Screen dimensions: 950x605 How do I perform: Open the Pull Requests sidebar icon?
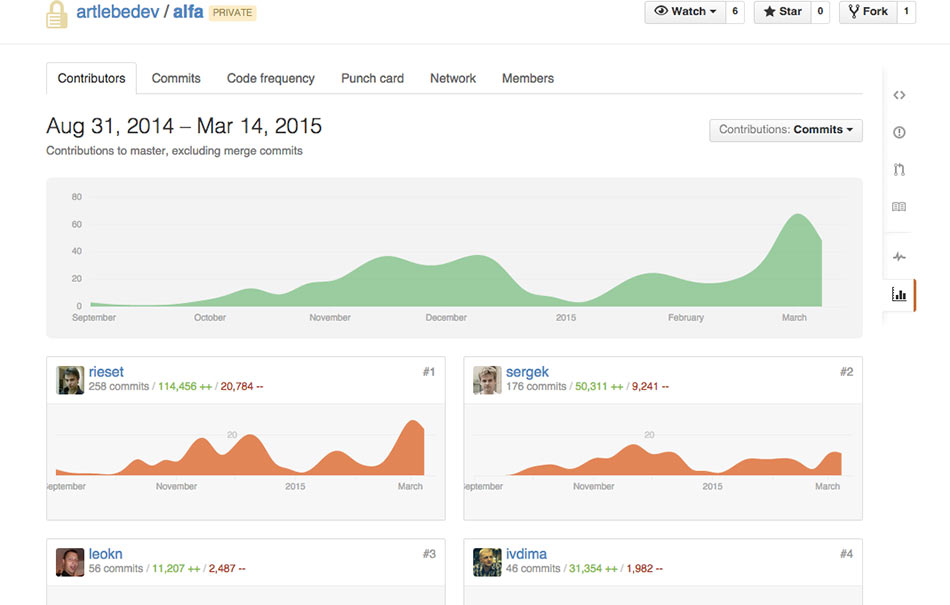click(x=899, y=170)
